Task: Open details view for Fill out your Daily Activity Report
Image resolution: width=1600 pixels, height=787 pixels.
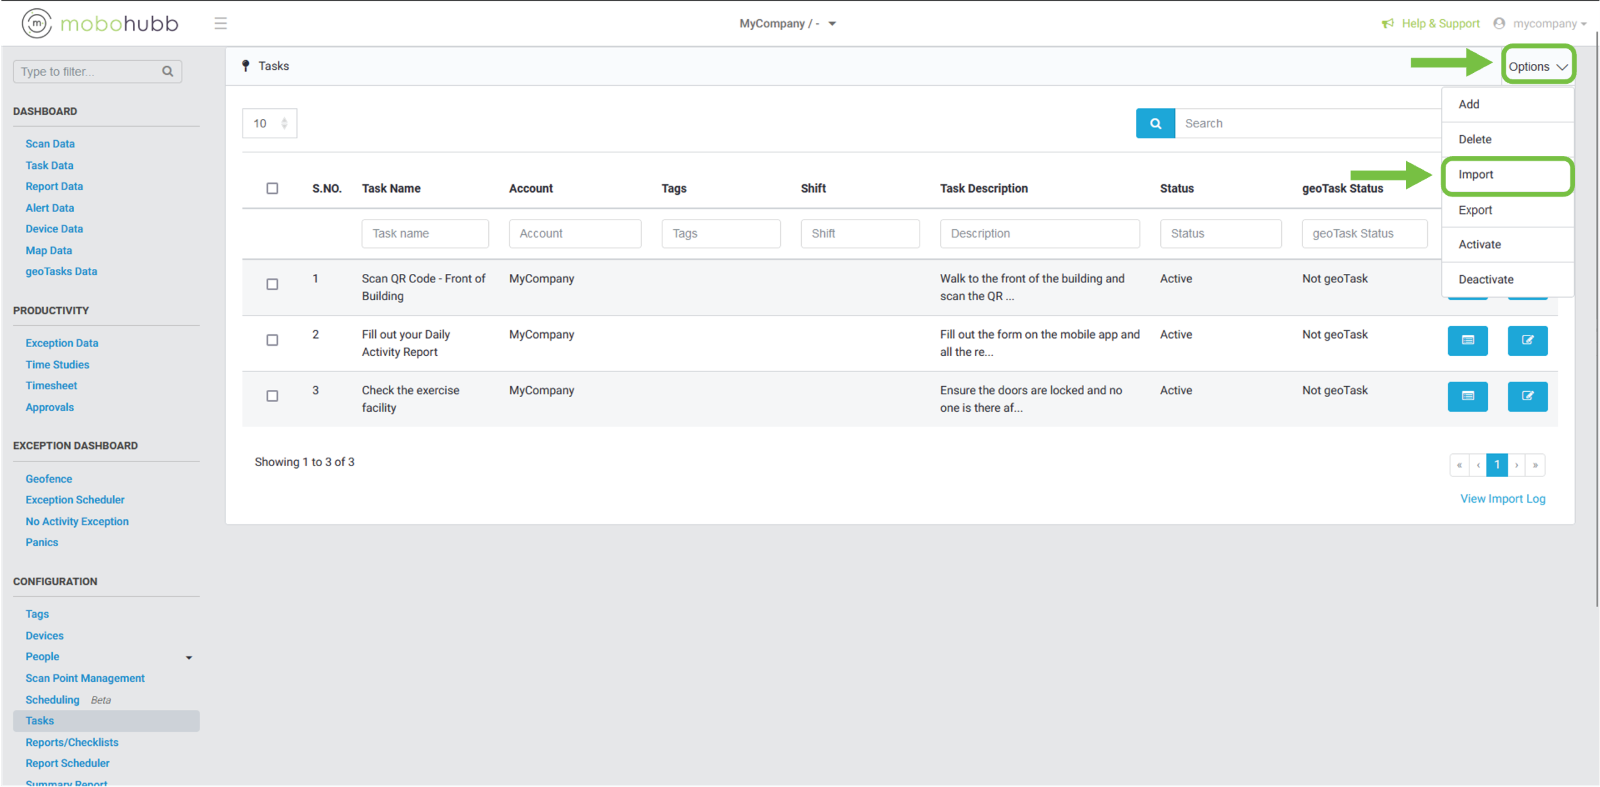Action: click(x=1467, y=341)
